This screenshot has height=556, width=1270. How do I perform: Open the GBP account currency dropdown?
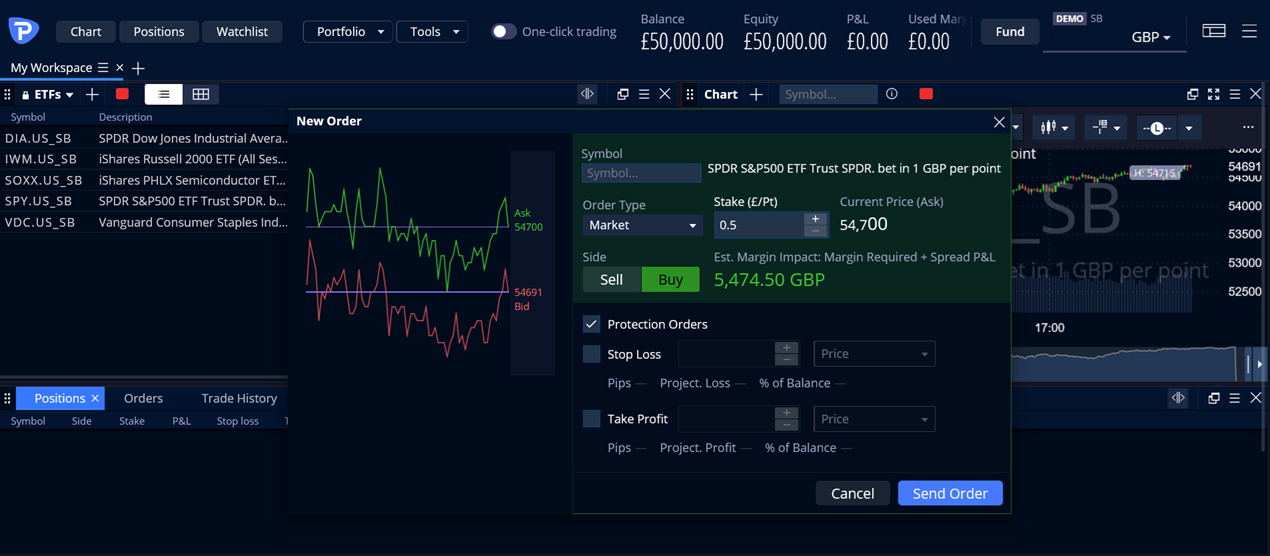pyautogui.click(x=1151, y=37)
